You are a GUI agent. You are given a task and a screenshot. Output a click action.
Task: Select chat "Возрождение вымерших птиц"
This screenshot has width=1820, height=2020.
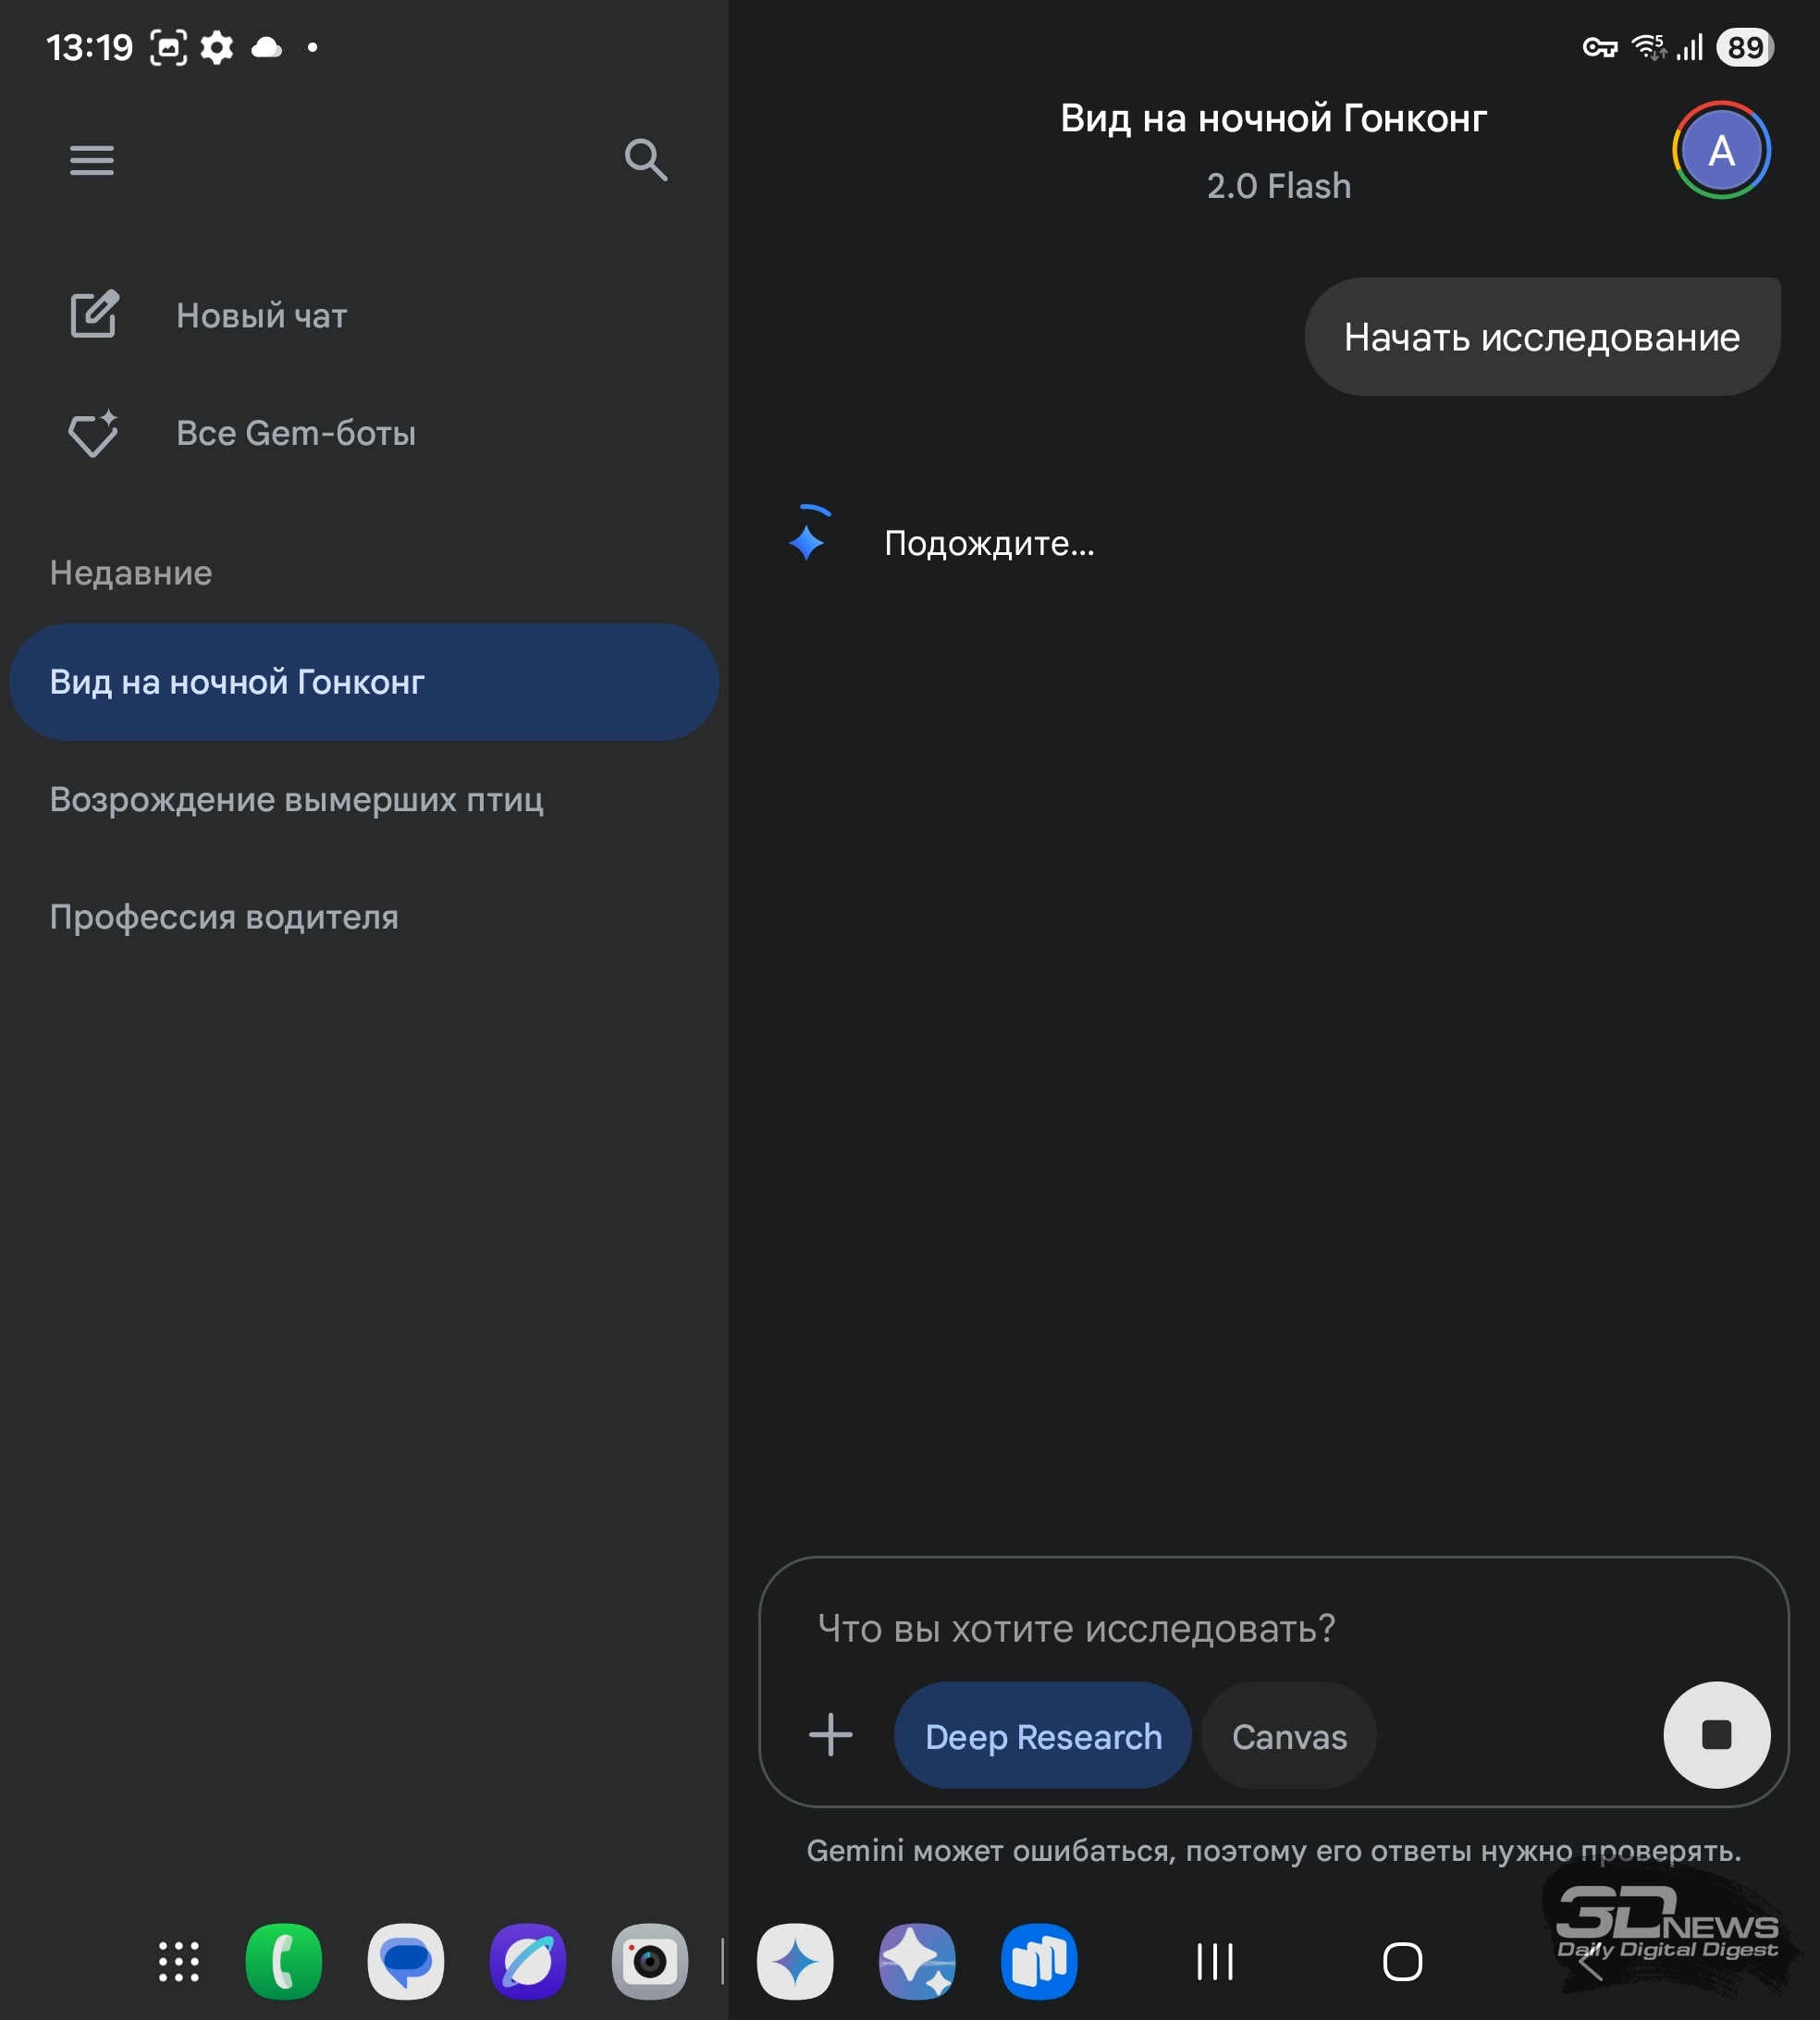pyautogui.click(x=297, y=800)
